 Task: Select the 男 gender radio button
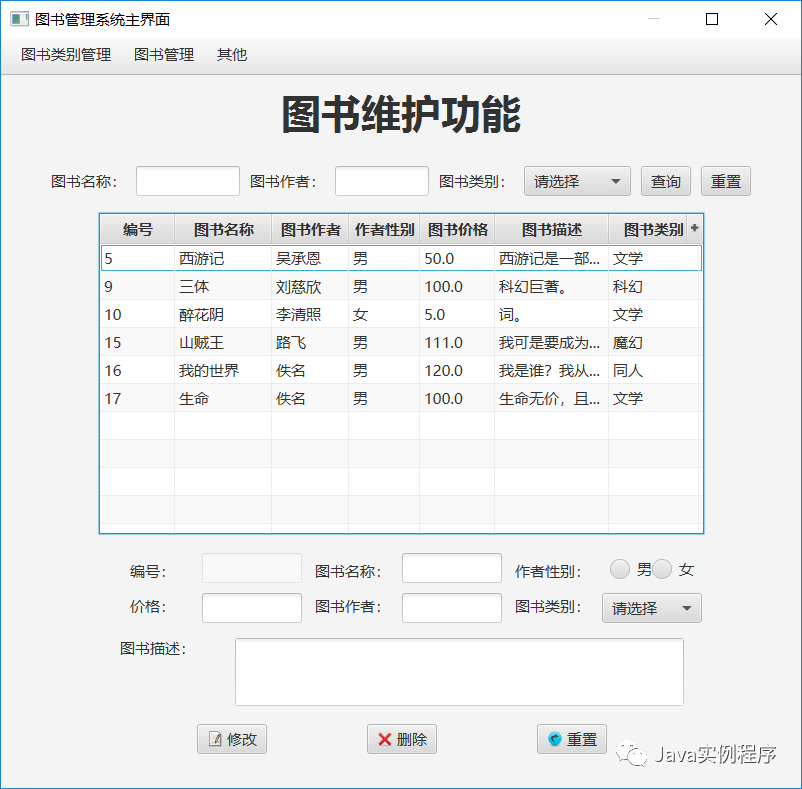point(619,569)
